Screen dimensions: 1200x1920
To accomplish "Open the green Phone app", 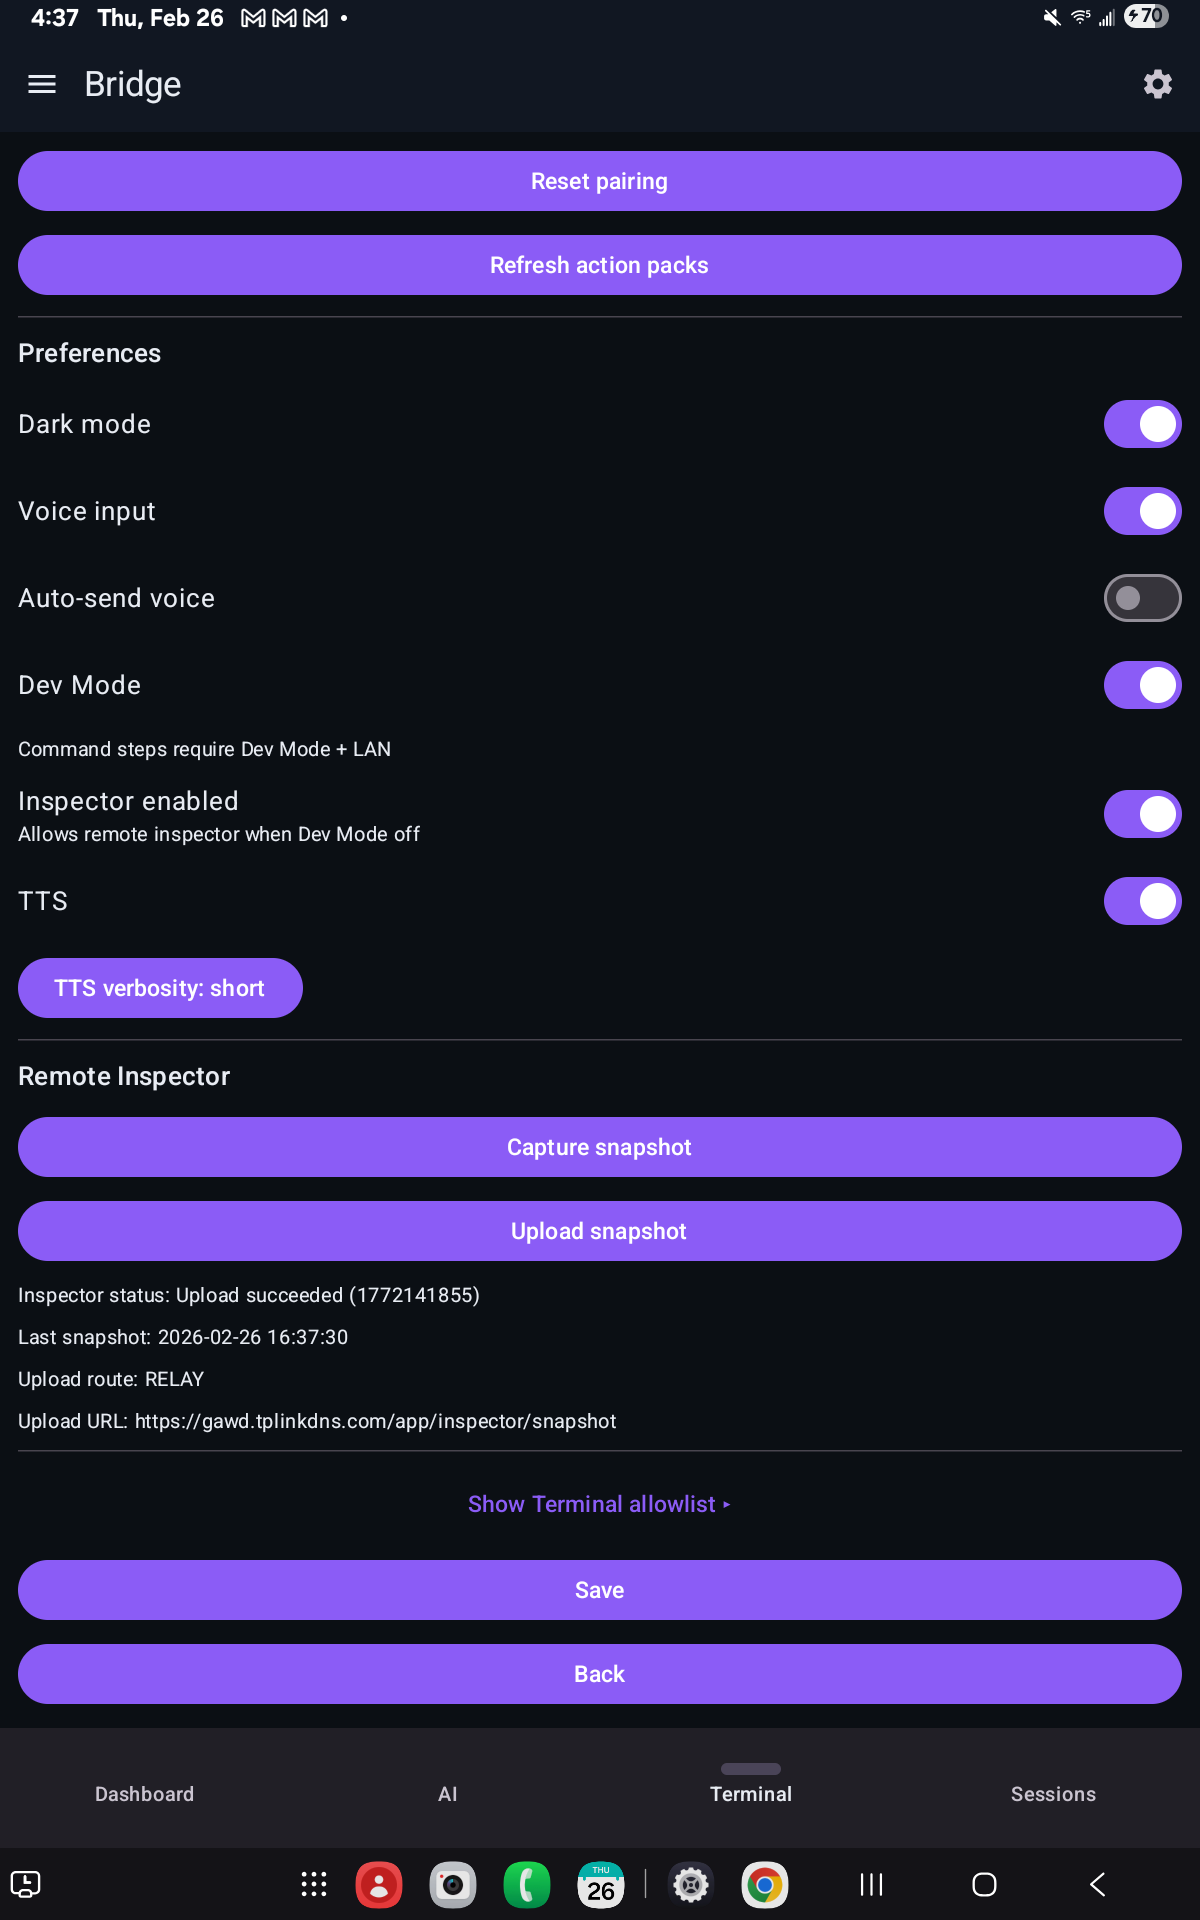I will coord(527,1885).
